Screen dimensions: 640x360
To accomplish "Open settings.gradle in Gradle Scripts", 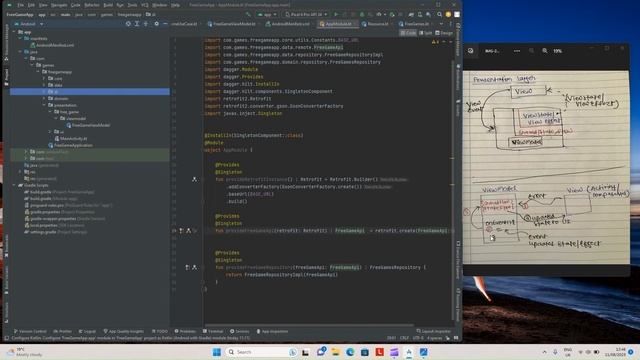I will (x=55, y=232).
